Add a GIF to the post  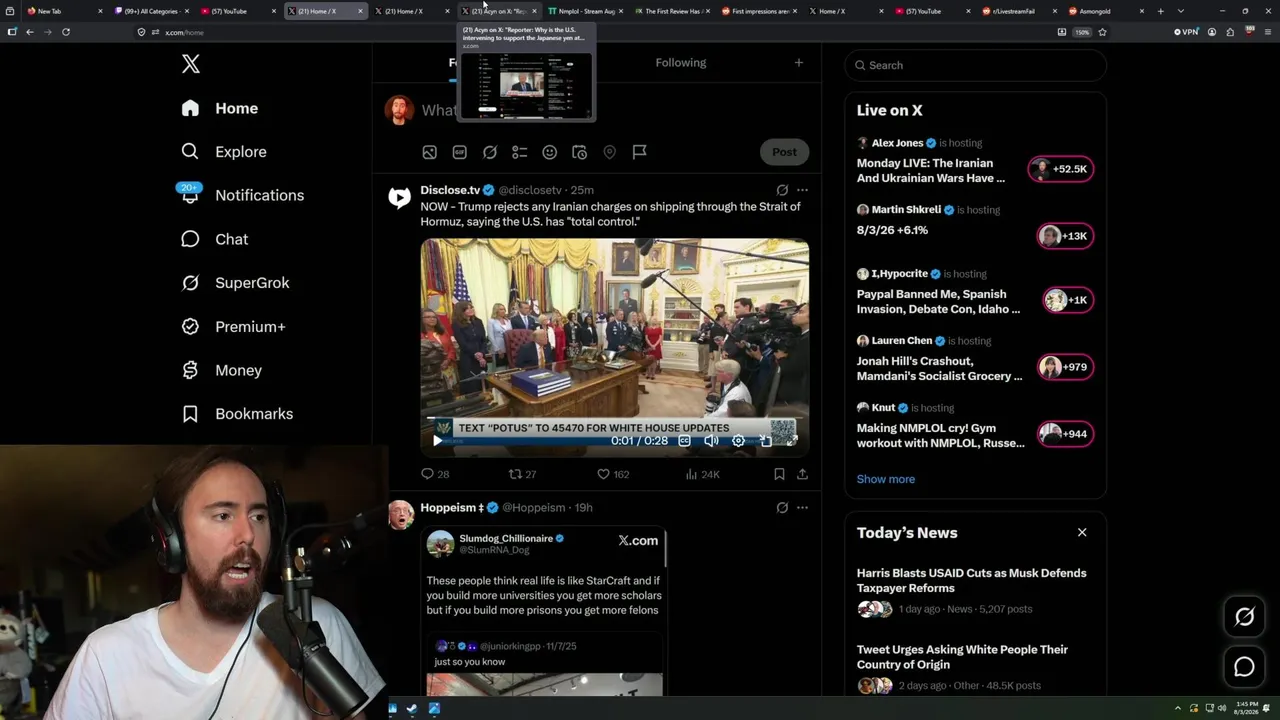[459, 152]
